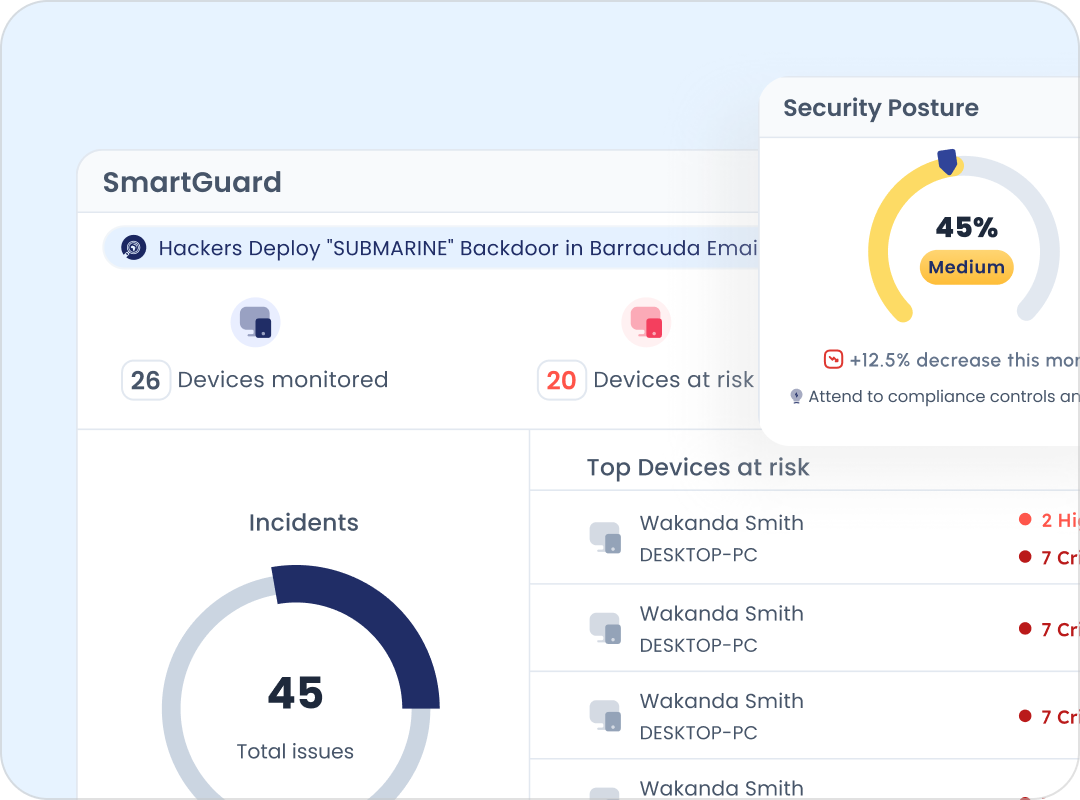This screenshot has height=800, width=1080.
Task: Click the Incidents chart heading
Action: [x=304, y=522]
